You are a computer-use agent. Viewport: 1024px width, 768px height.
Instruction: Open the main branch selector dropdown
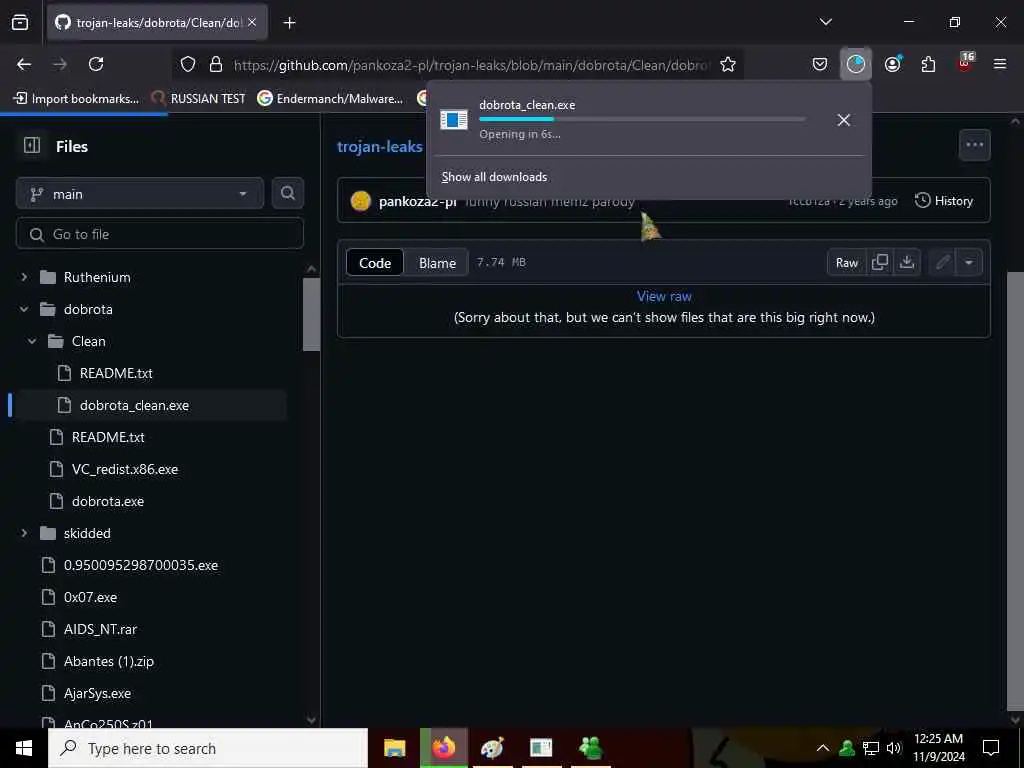(140, 194)
